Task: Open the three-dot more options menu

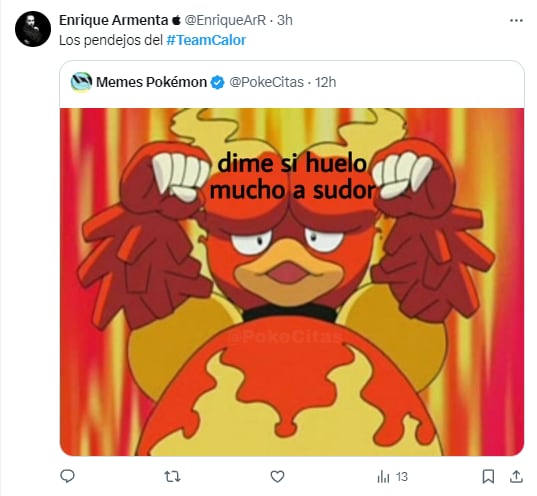Action: point(516,21)
